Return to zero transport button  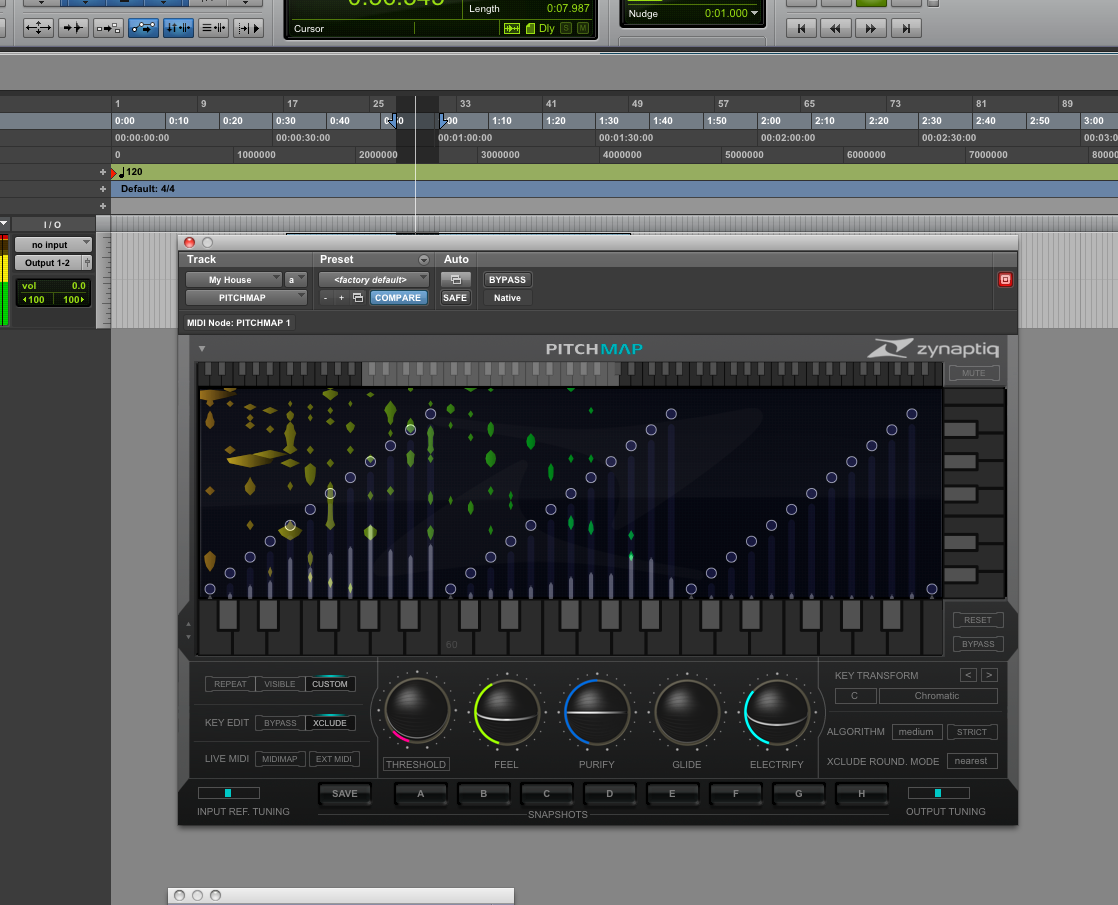801,29
